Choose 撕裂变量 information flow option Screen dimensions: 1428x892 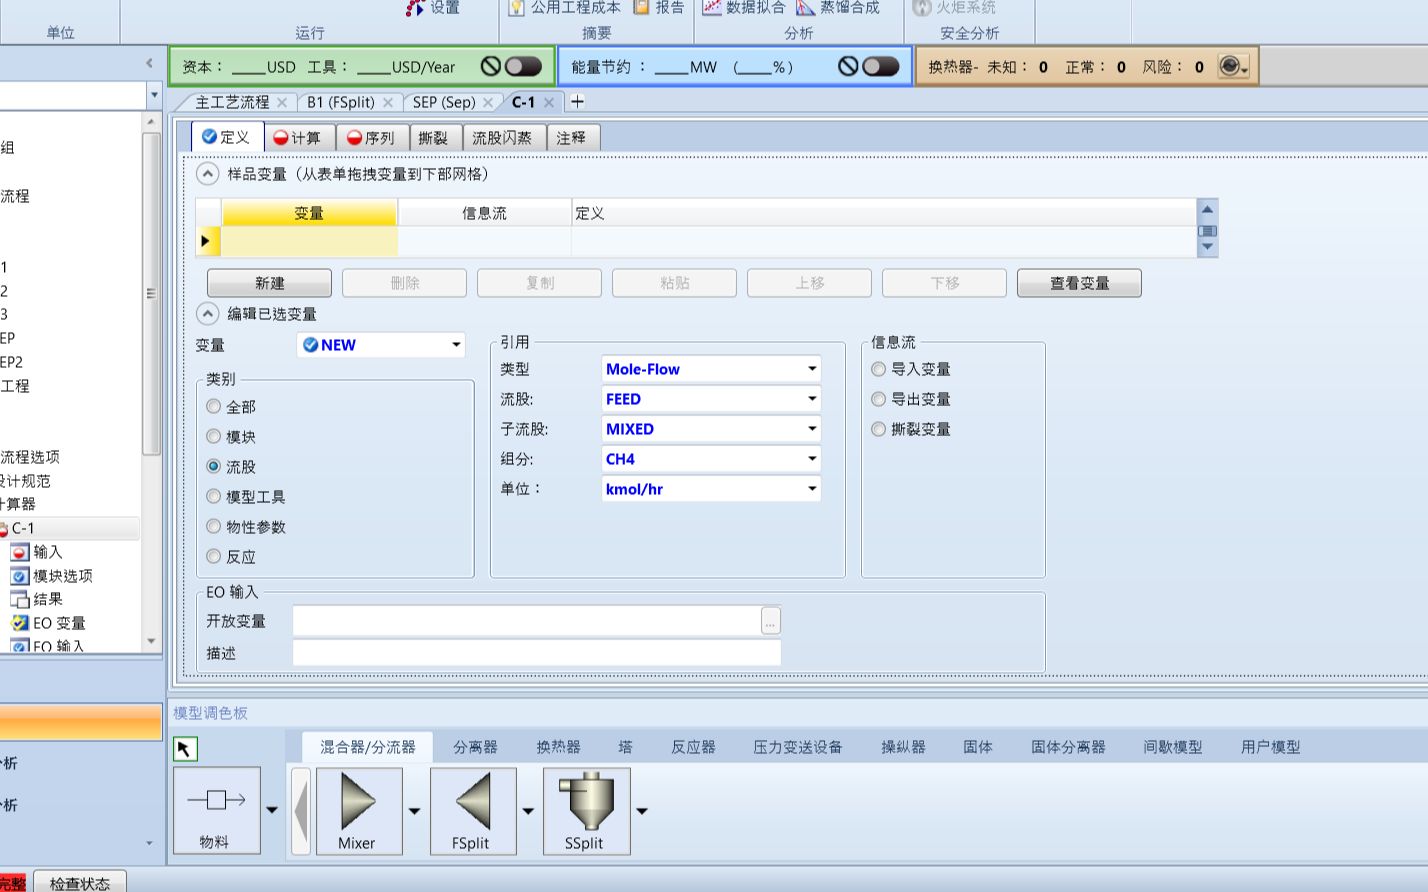pos(878,429)
